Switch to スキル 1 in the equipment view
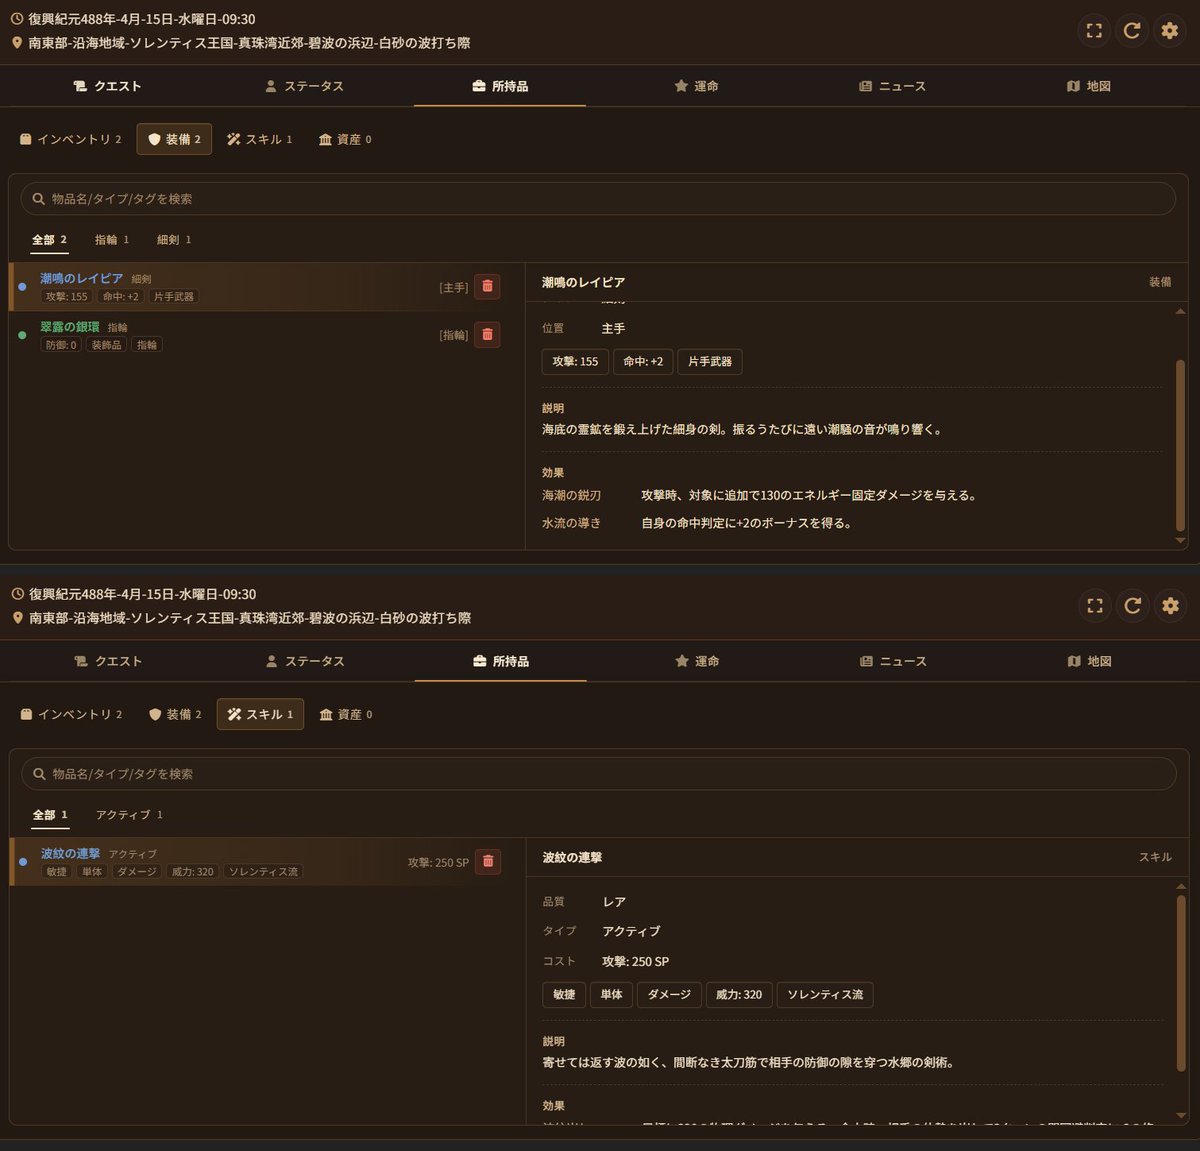This screenshot has width=1200, height=1151. click(259, 139)
